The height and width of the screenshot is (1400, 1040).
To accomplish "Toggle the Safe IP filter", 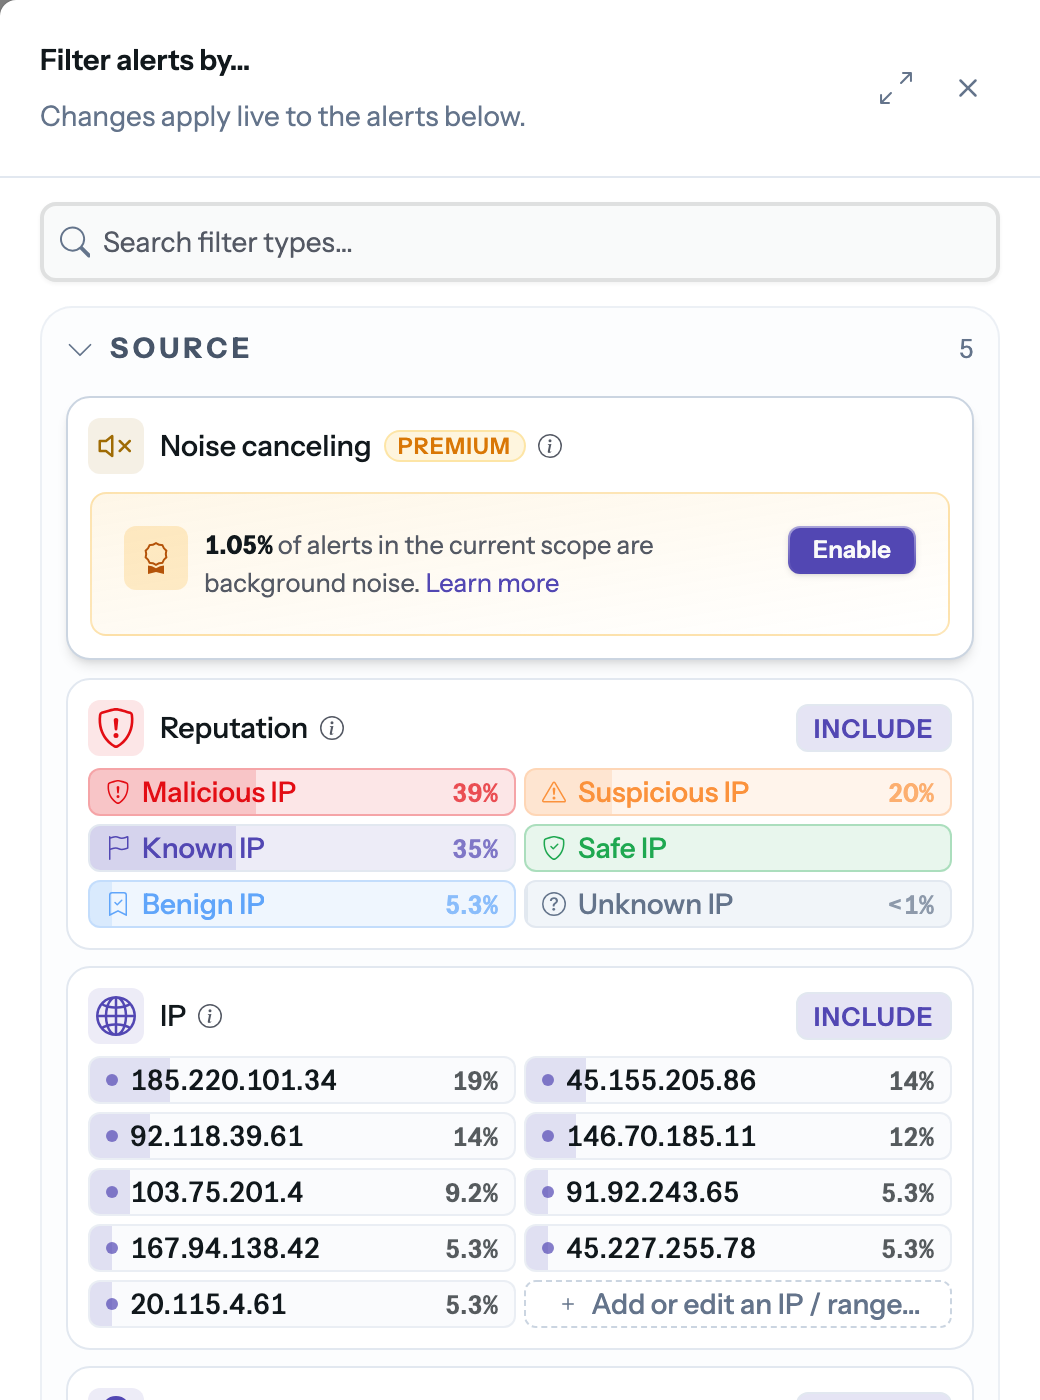I will [x=738, y=848].
